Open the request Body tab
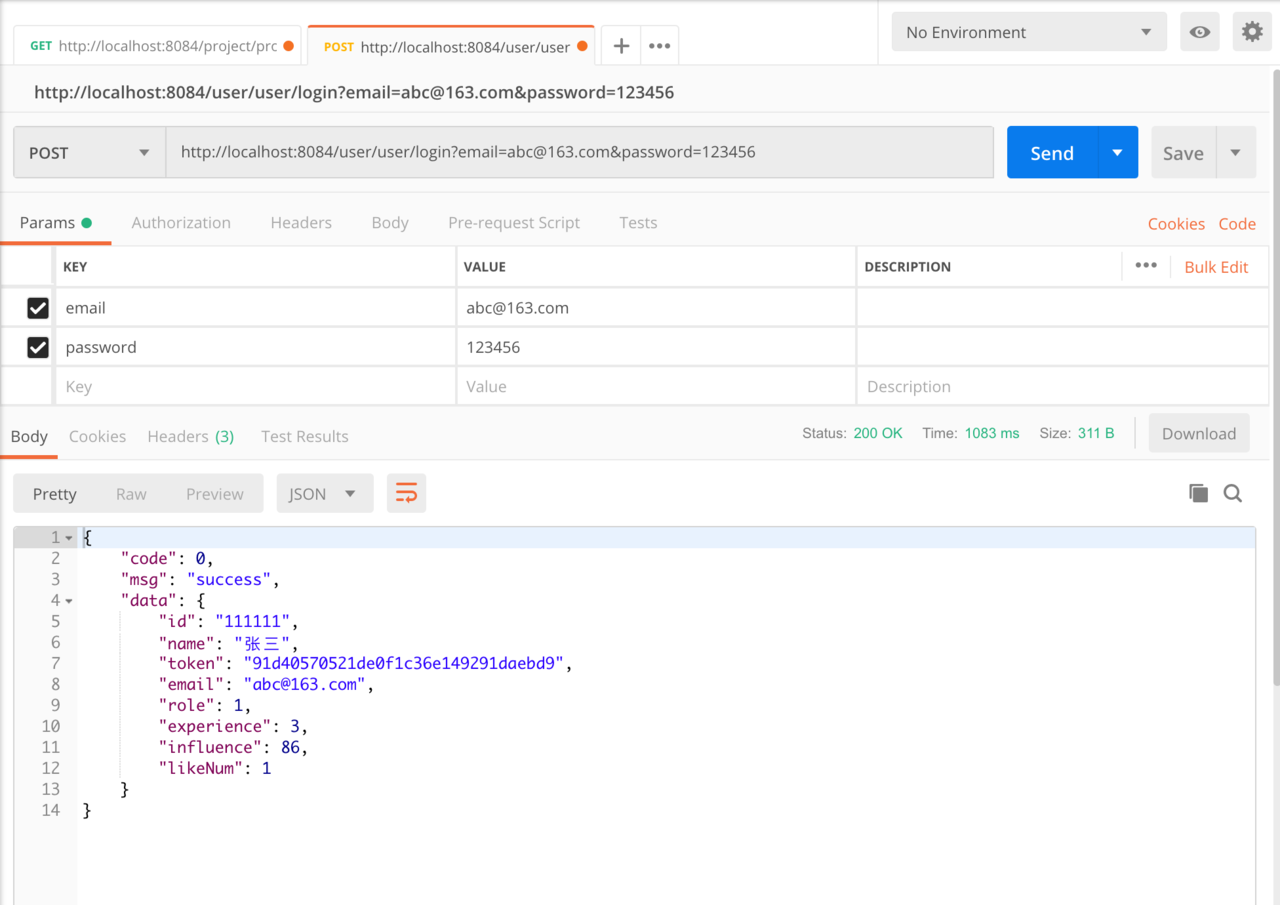 point(390,222)
